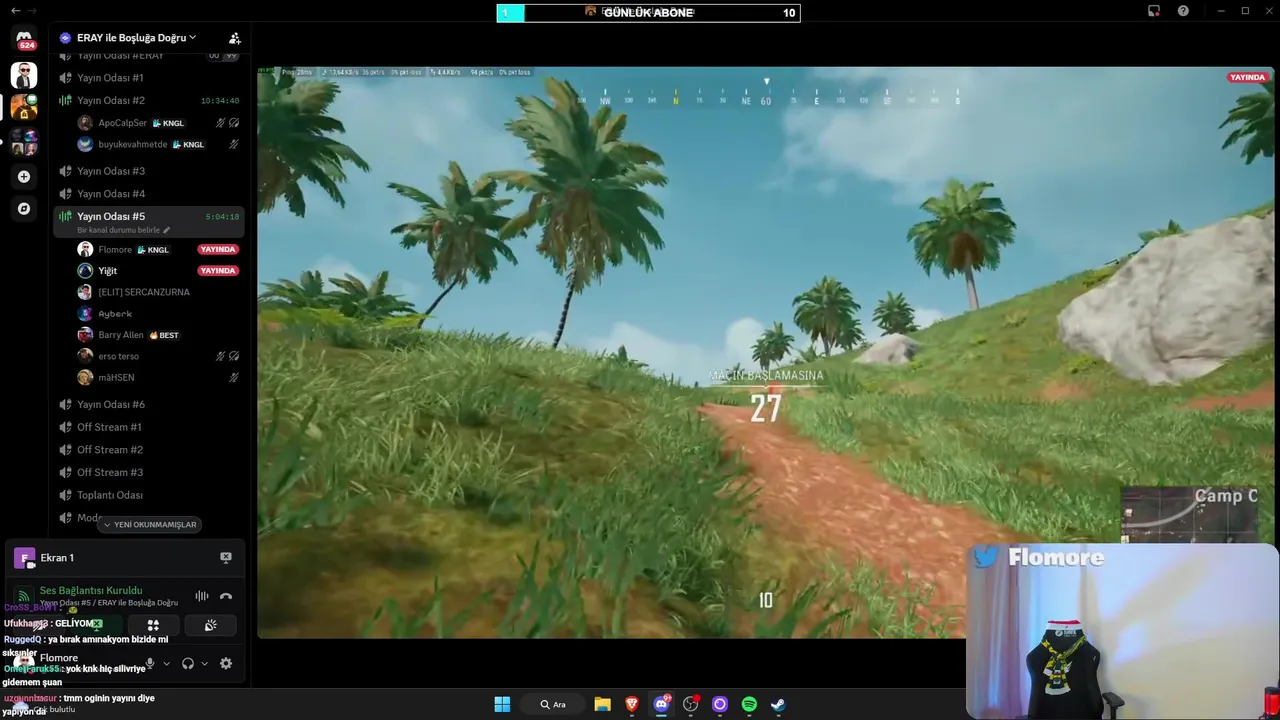Image resolution: width=1280 pixels, height=720 pixels.
Task: Open activities launcher icon in voice panel
Action: click(153, 625)
